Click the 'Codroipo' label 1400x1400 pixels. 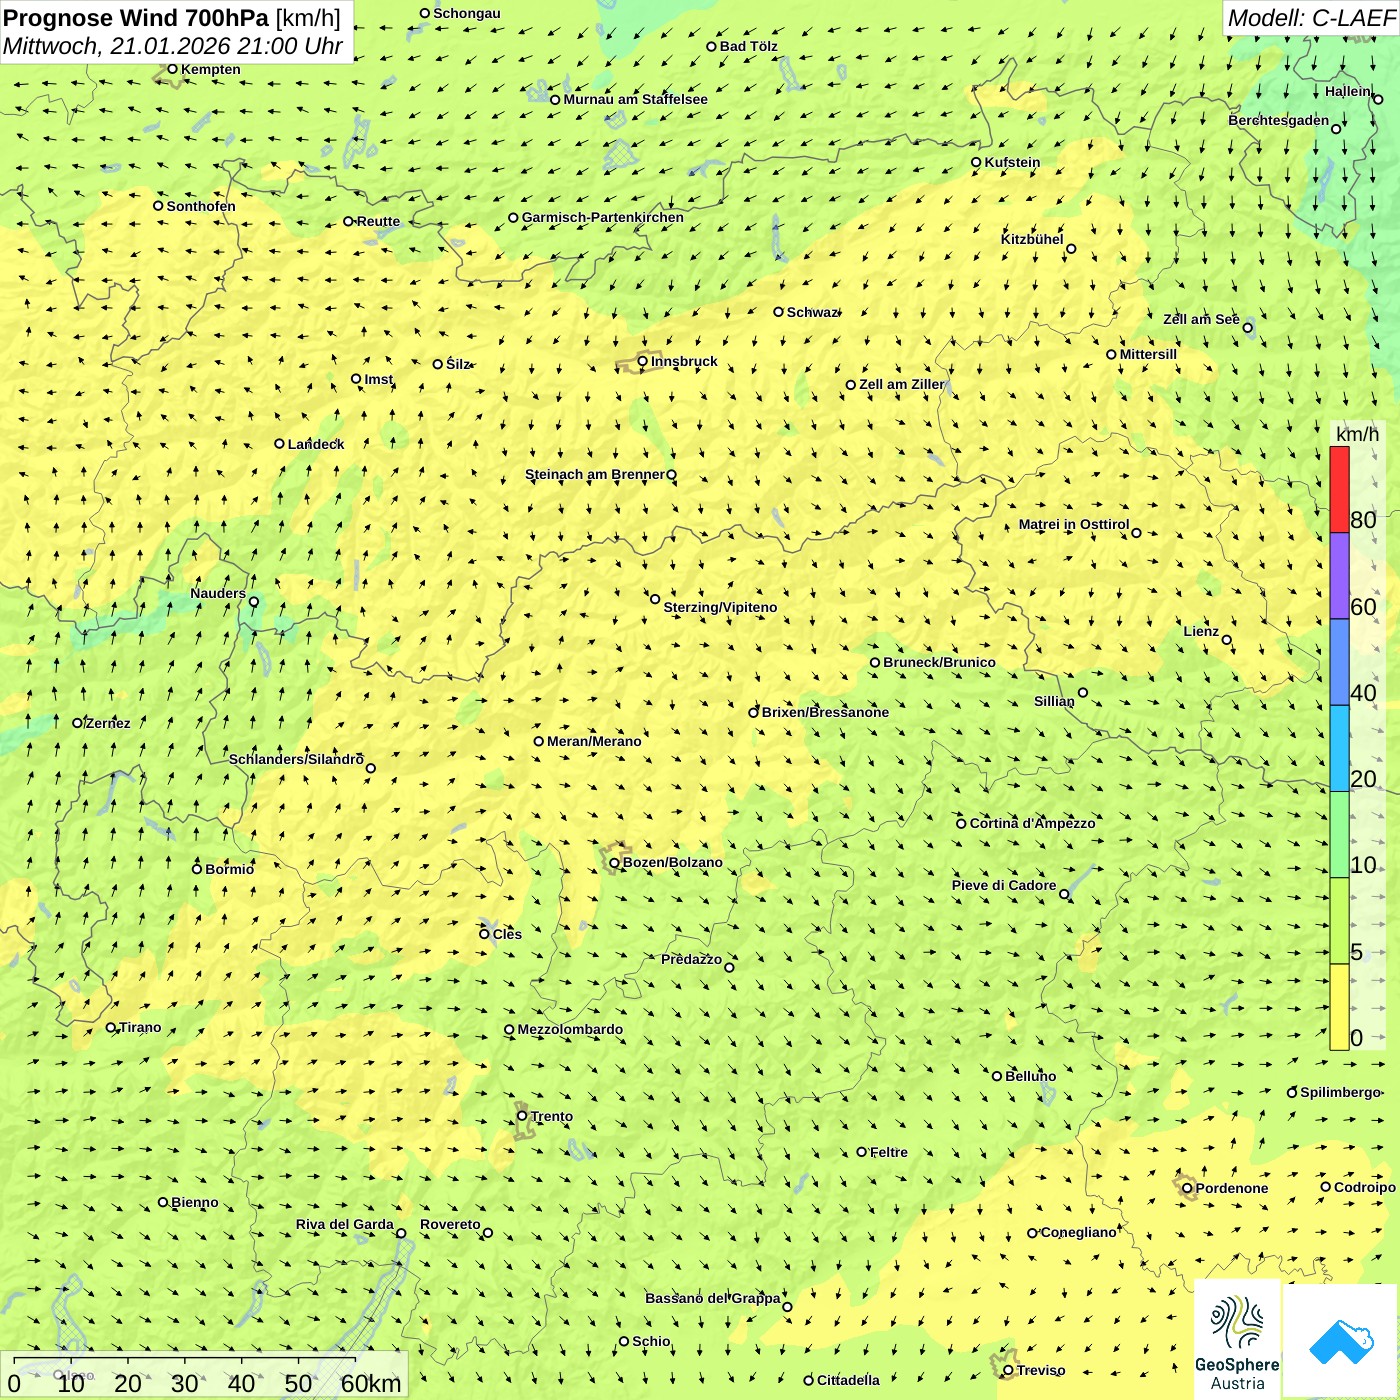[1365, 1187]
